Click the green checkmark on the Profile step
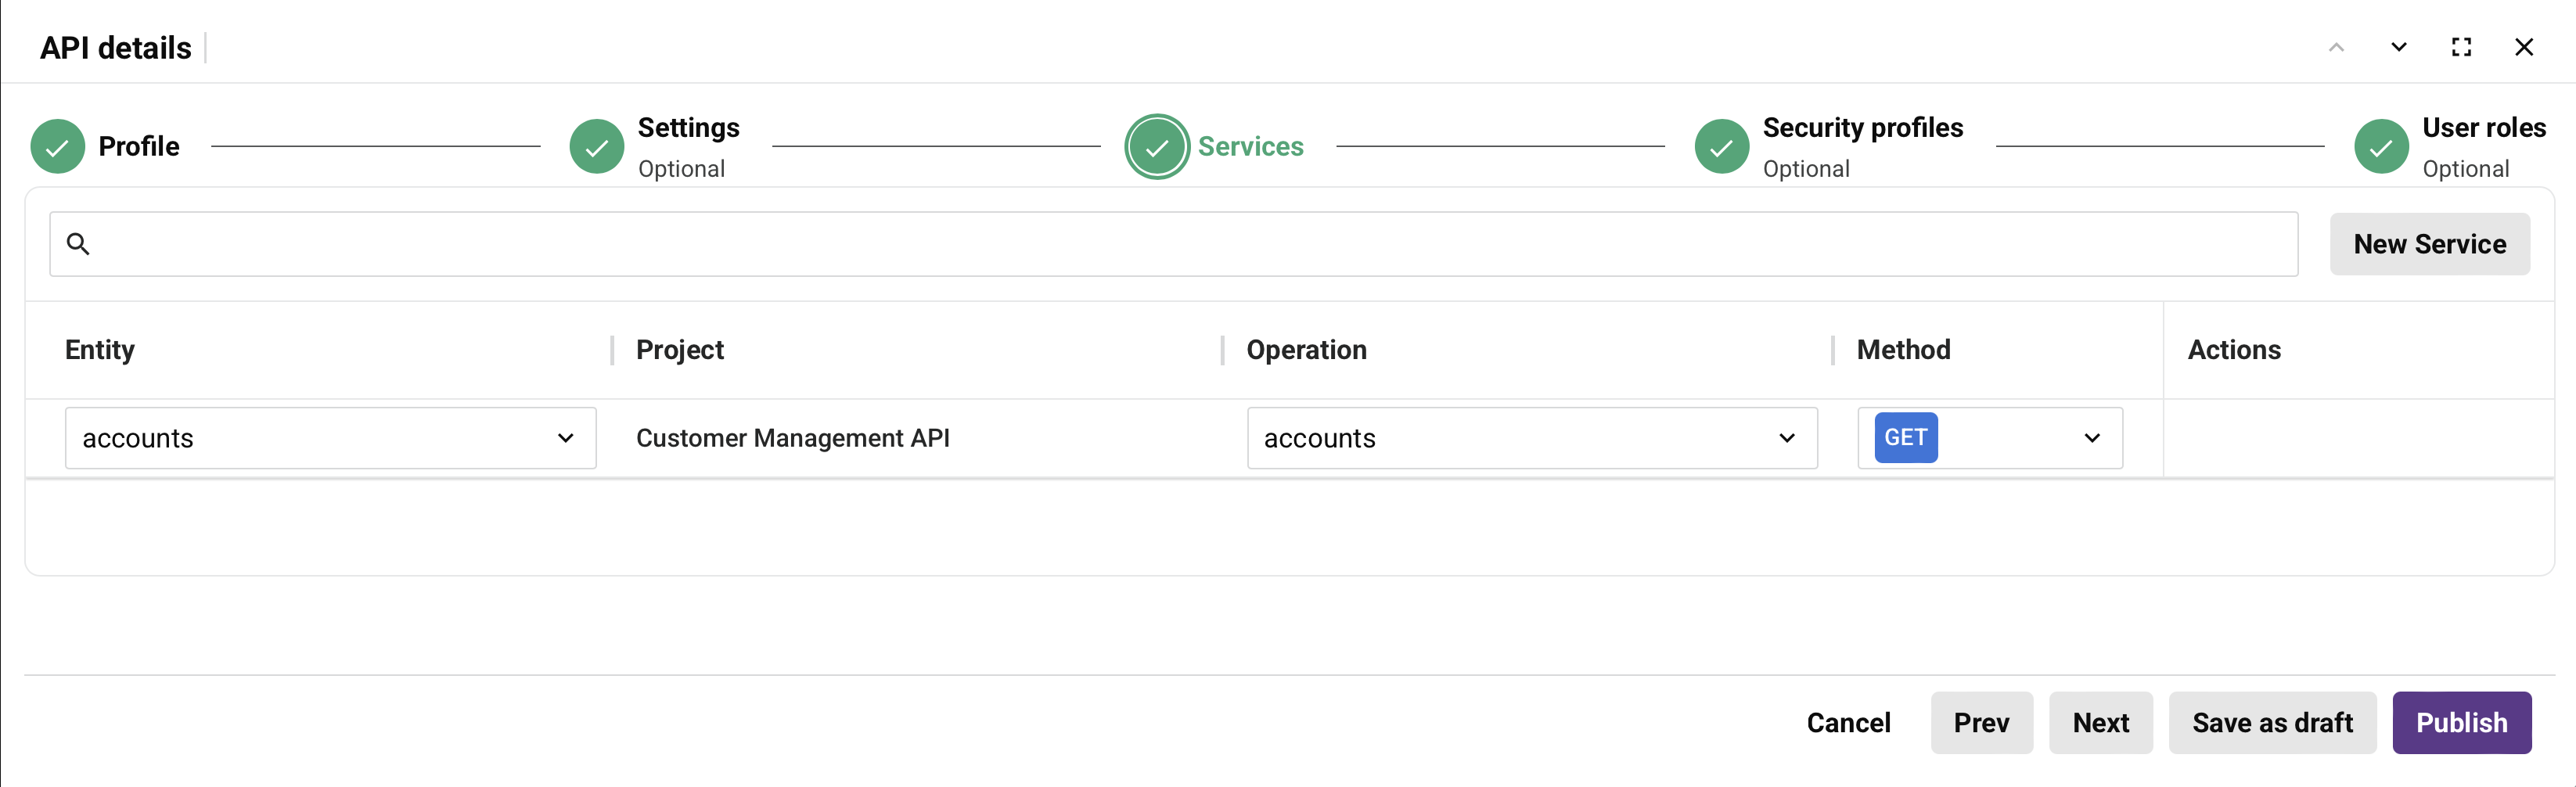Viewport: 2576px width, 787px height. click(57, 146)
